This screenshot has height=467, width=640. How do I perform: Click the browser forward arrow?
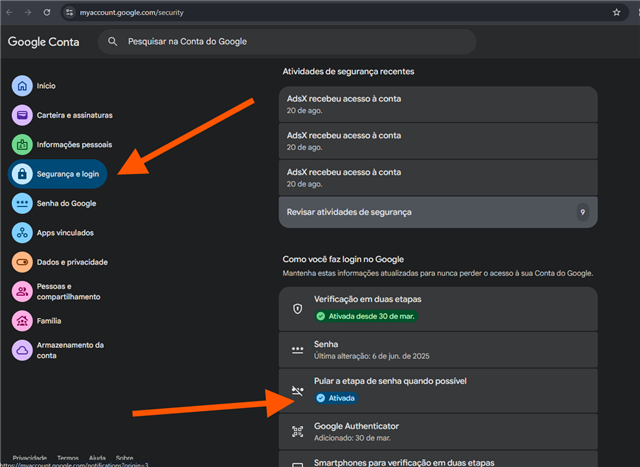[x=28, y=13]
